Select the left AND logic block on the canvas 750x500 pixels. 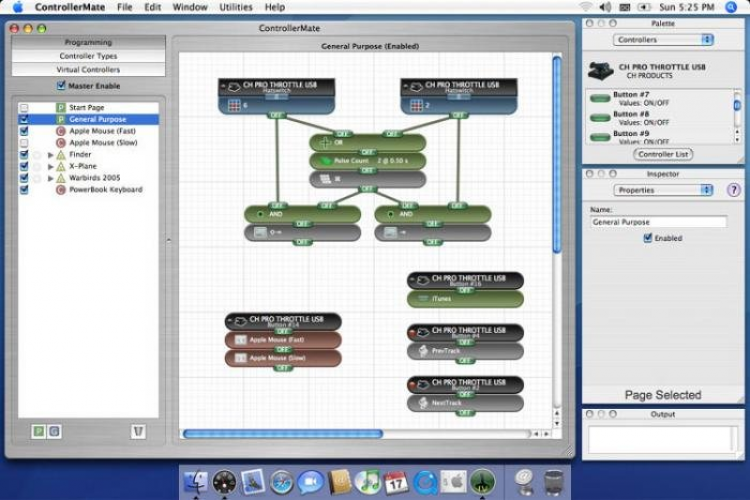point(302,214)
